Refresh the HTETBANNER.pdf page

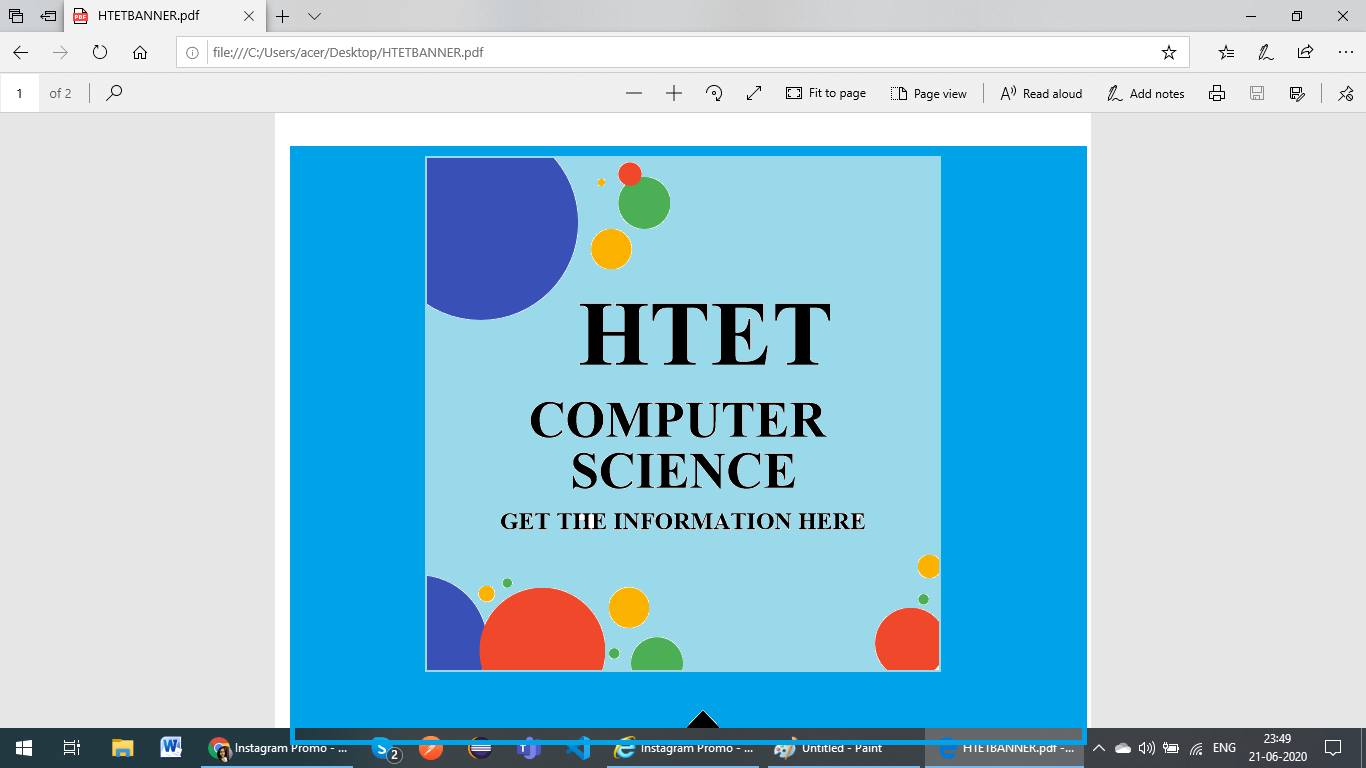pos(100,52)
